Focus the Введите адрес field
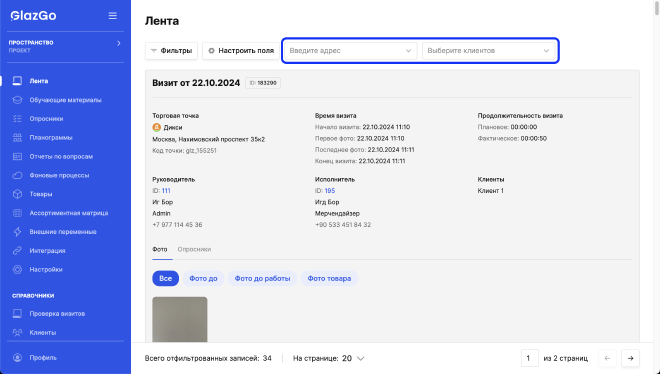The height and width of the screenshot is (374, 660). click(351, 51)
